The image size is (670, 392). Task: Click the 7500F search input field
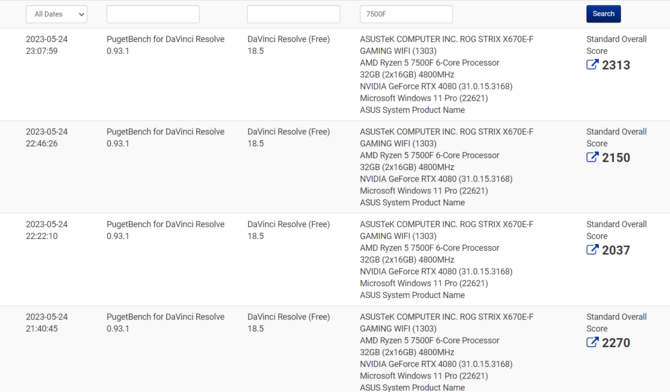[x=406, y=14]
